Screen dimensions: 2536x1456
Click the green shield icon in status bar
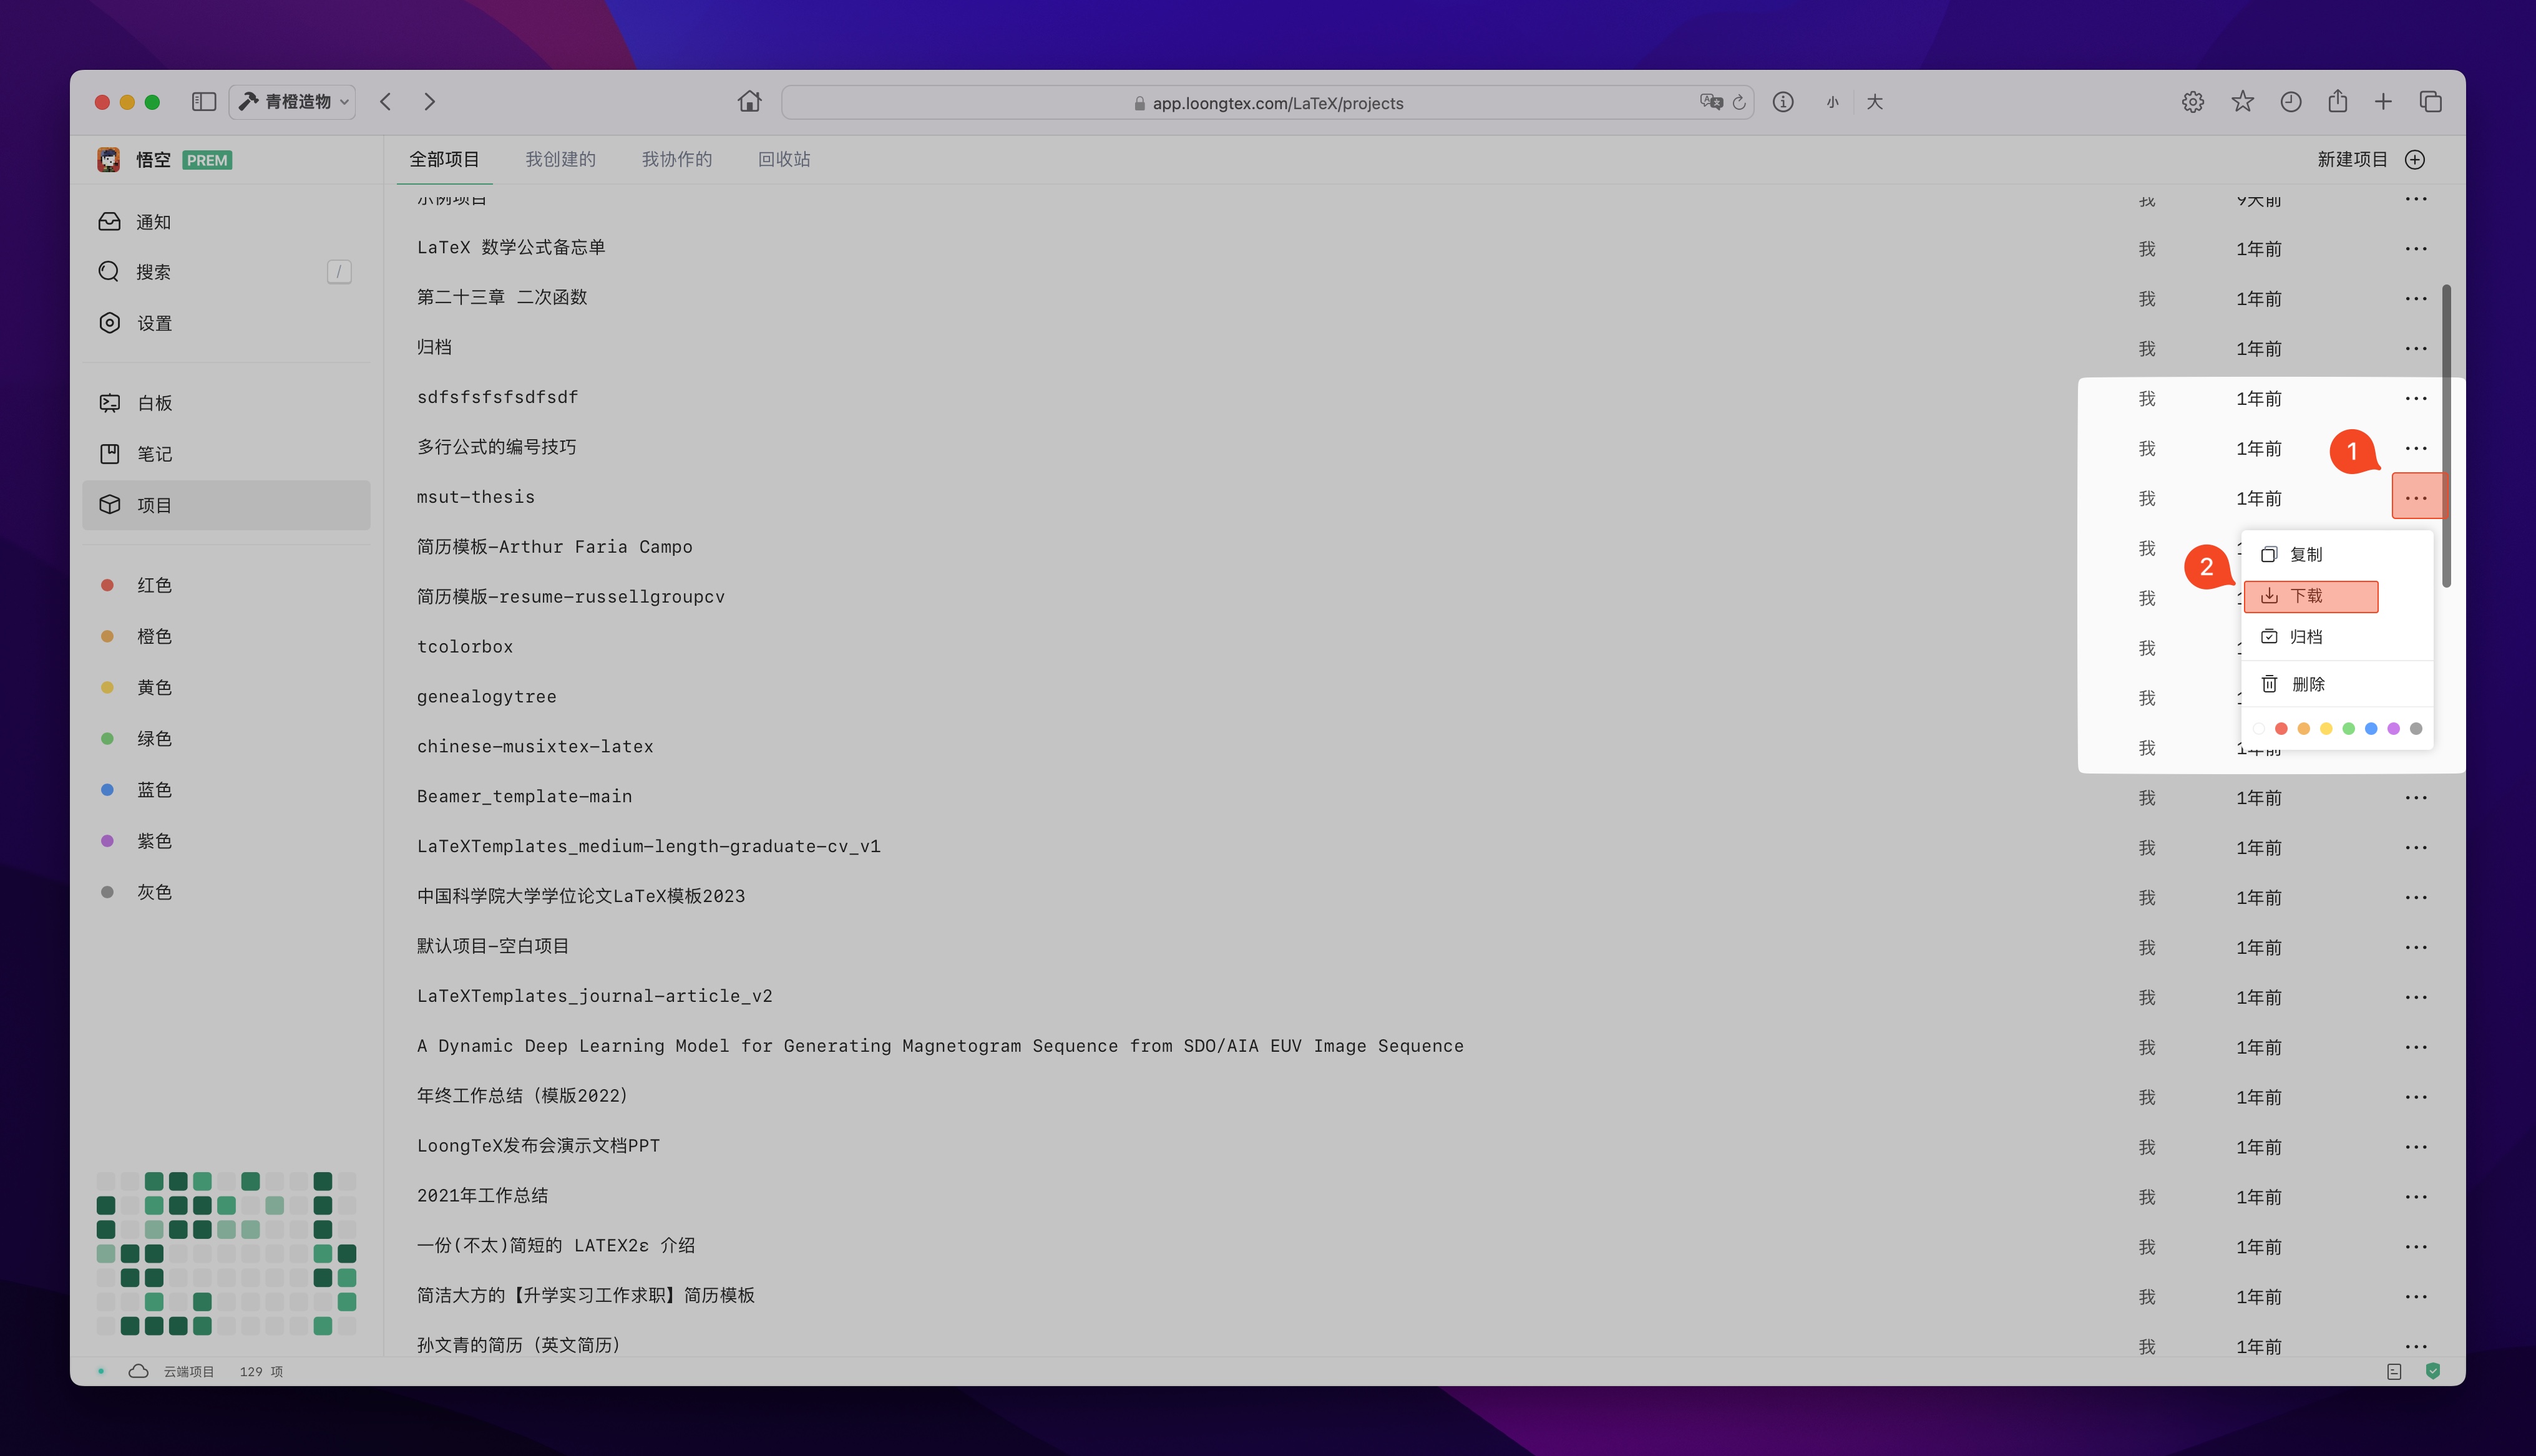point(2433,1371)
